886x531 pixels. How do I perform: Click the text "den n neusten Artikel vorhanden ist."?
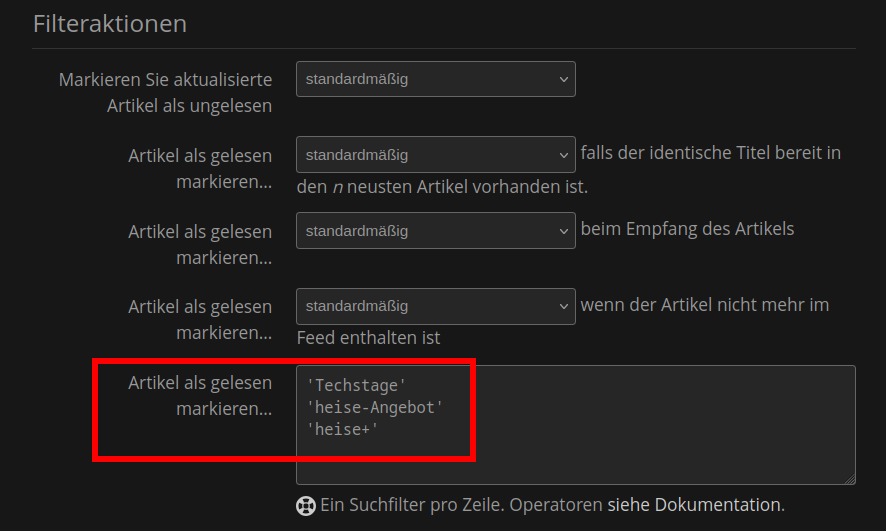click(442, 186)
